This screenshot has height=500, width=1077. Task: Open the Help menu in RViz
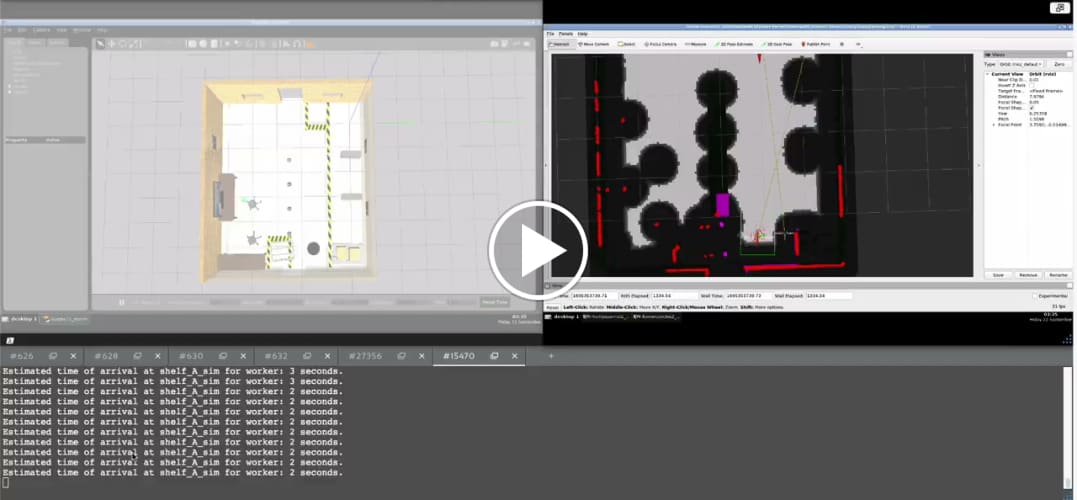(x=582, y=34)
